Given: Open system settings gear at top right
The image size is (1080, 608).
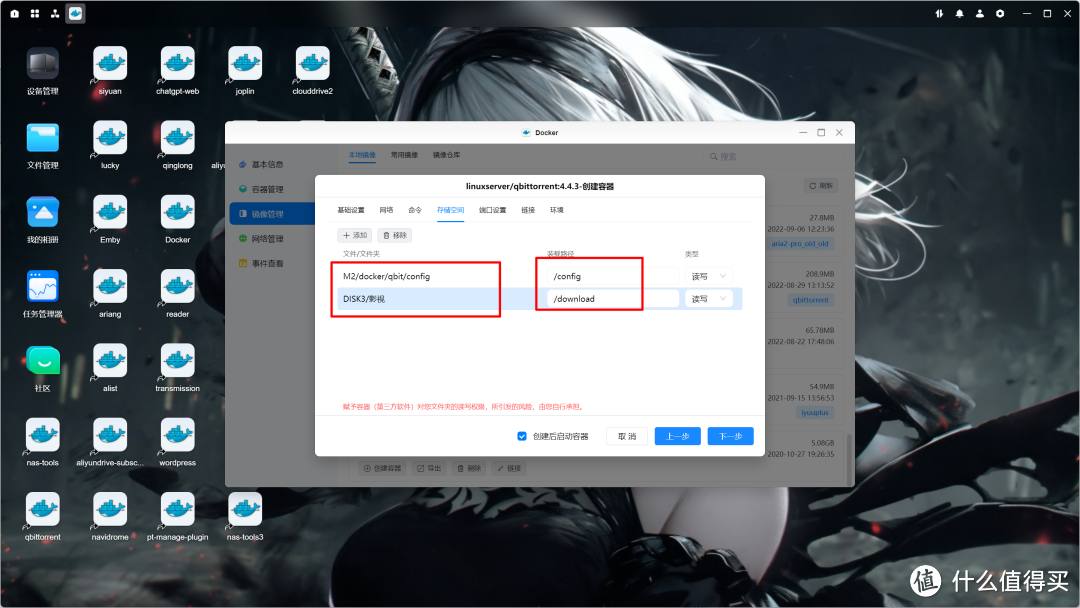Looking at the screenshot, I should click(1000, 13).
